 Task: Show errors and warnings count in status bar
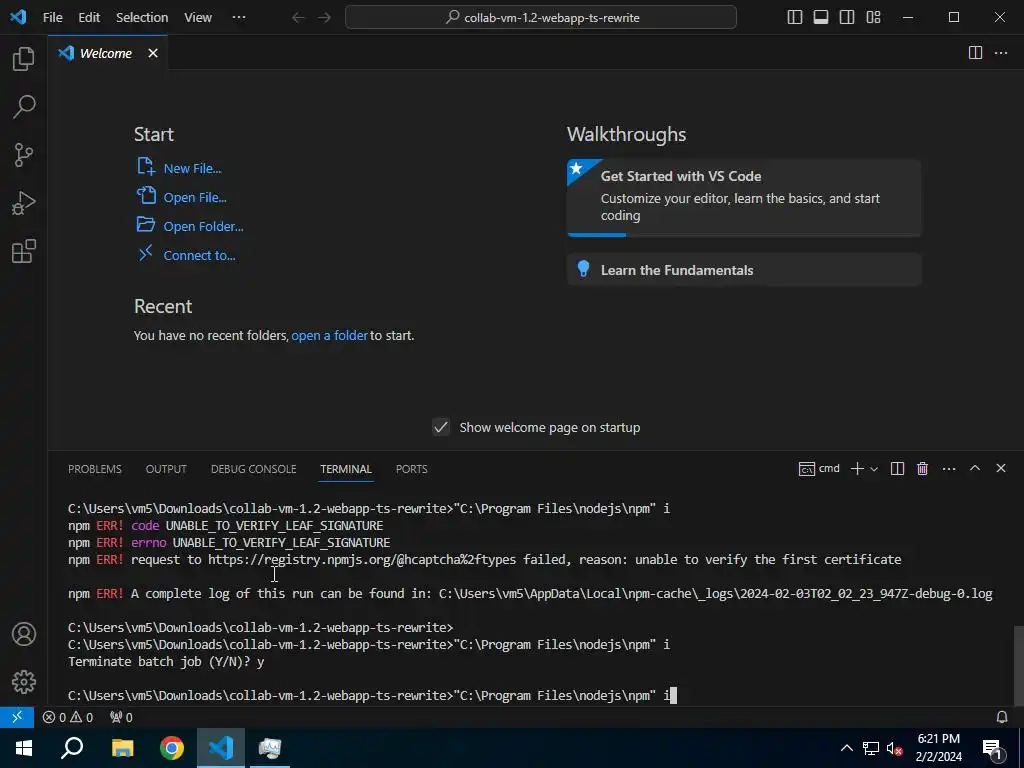point(68,717)
